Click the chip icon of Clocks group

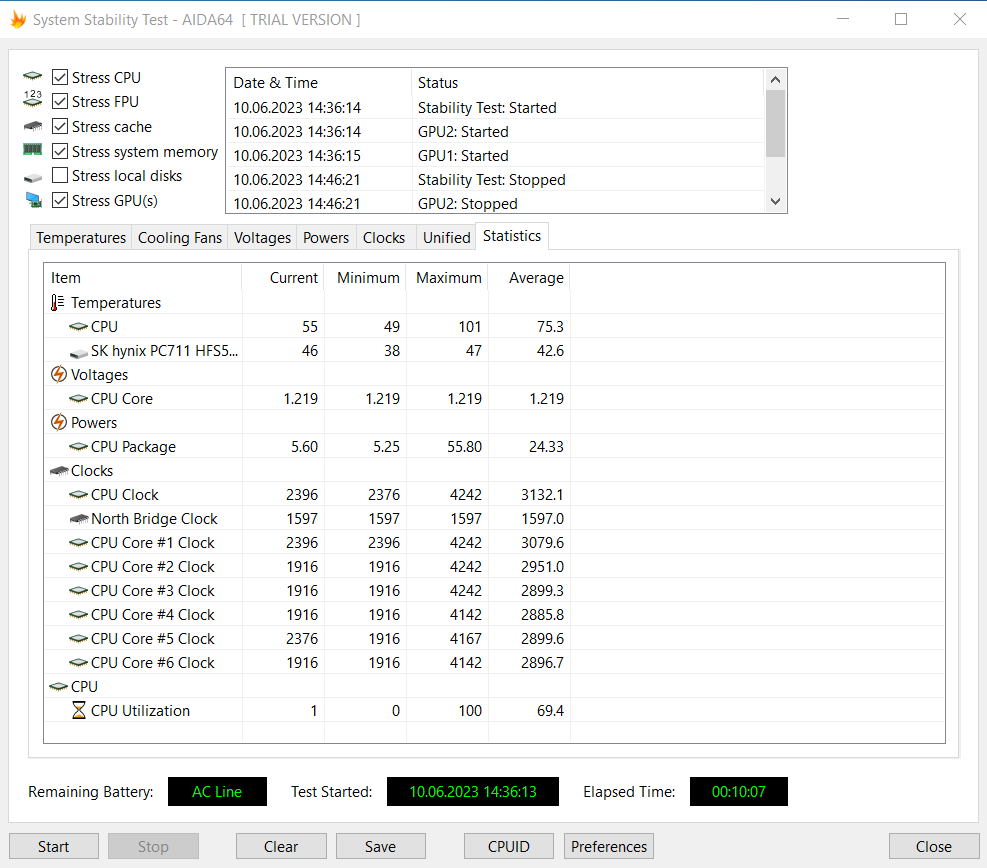(59, 471)
